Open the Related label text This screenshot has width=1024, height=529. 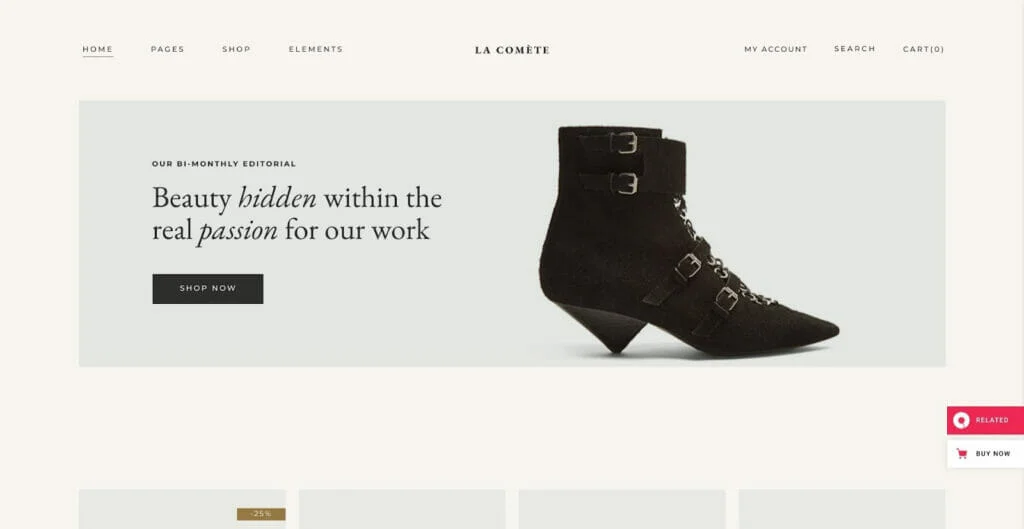[992, 421]
